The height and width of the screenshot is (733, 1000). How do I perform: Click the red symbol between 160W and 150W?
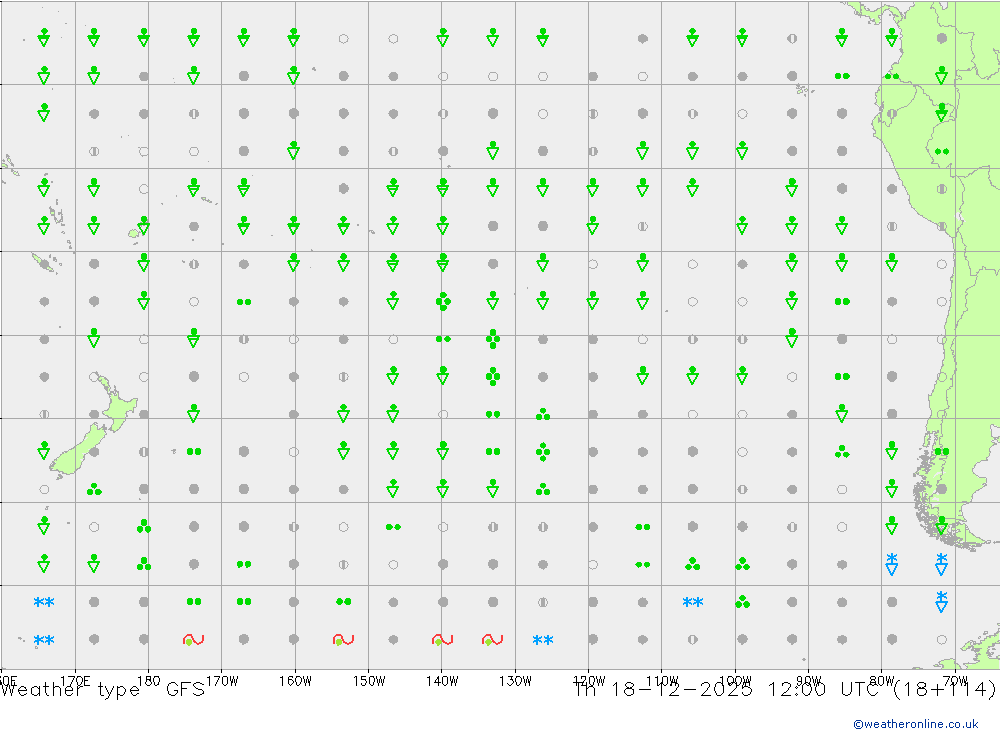(343, 640)
